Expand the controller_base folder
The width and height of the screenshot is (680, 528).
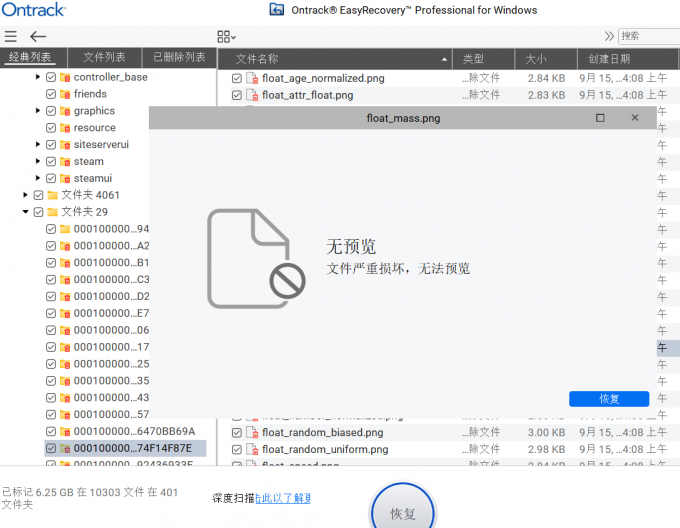pos(38,77)
